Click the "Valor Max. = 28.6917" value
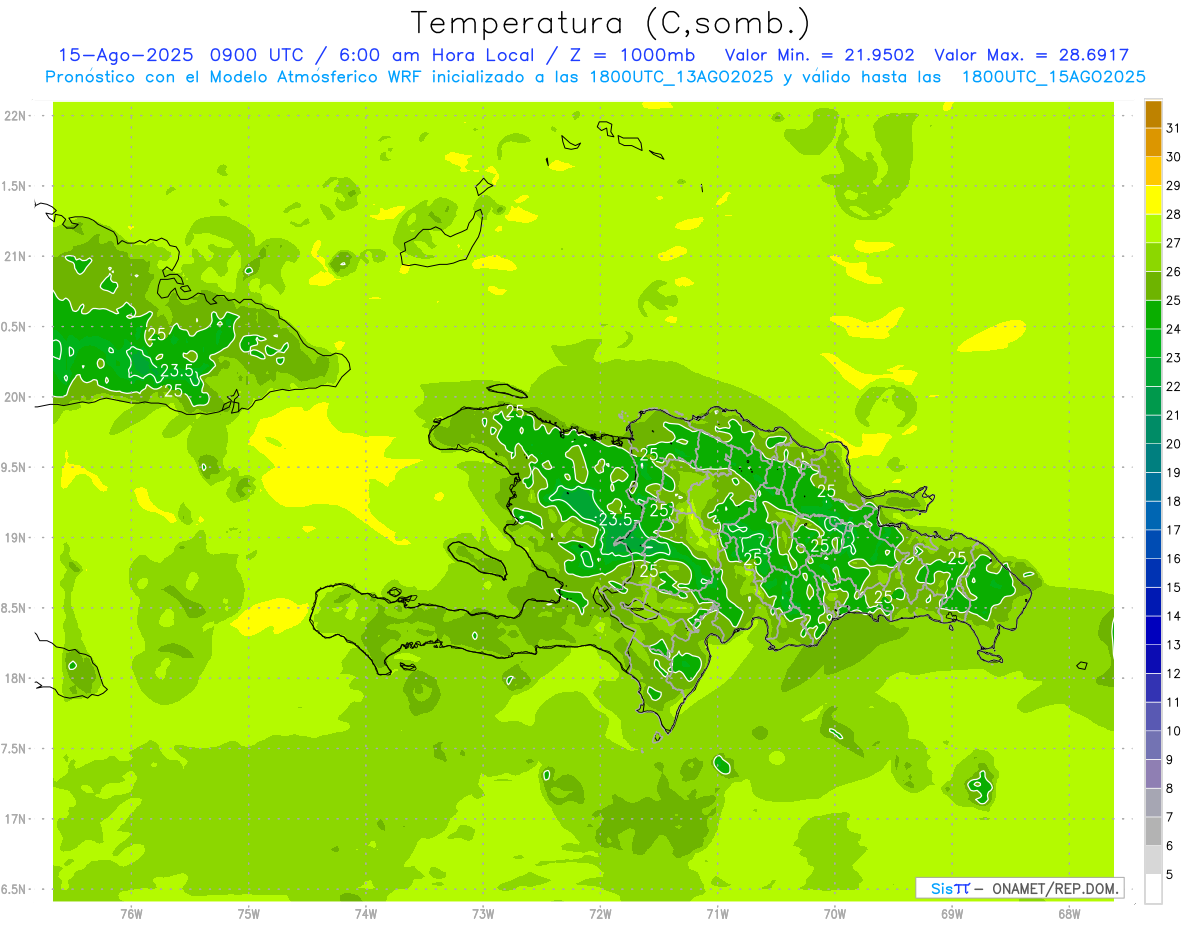This screenshot has width=1200, height=927. (1033, 55)
